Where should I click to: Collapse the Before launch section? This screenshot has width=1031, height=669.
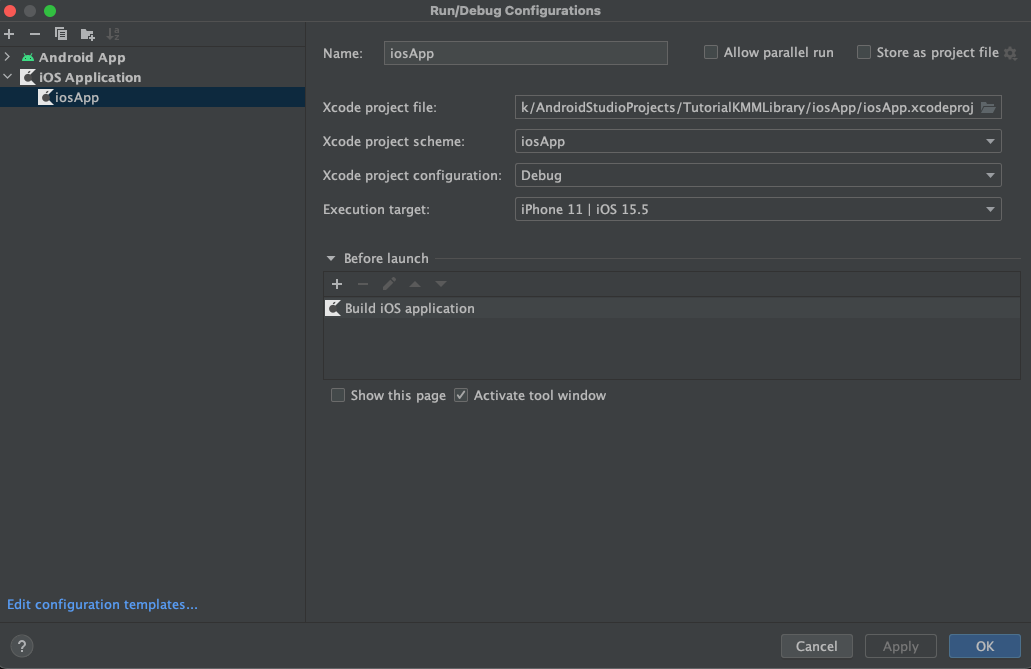330,258
